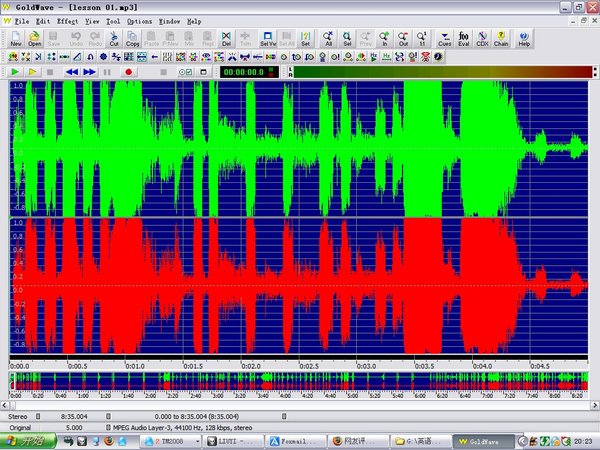Click the status format icon next to Stereo
Screen dimensions: 600x450
pos(38,416)
